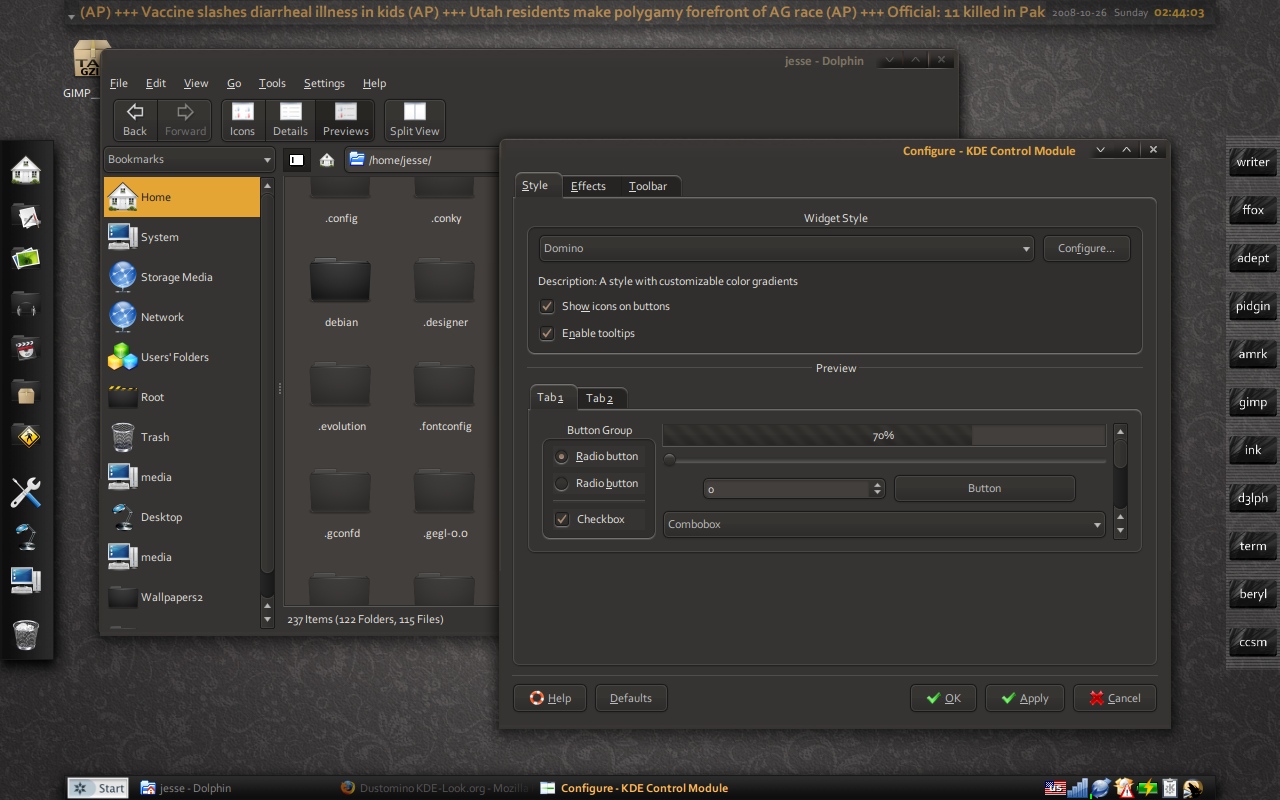The image size is (1280, 800).
Task: Open the Bookmarks panel dropdown in Dolphin
Action: (189, 159)
